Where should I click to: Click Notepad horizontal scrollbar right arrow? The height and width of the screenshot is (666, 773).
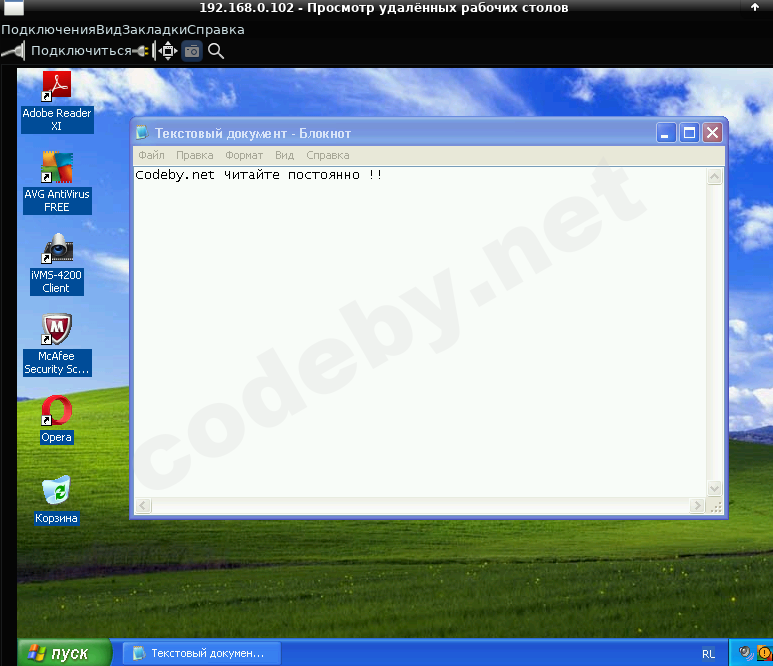click(x=697, y=506)
